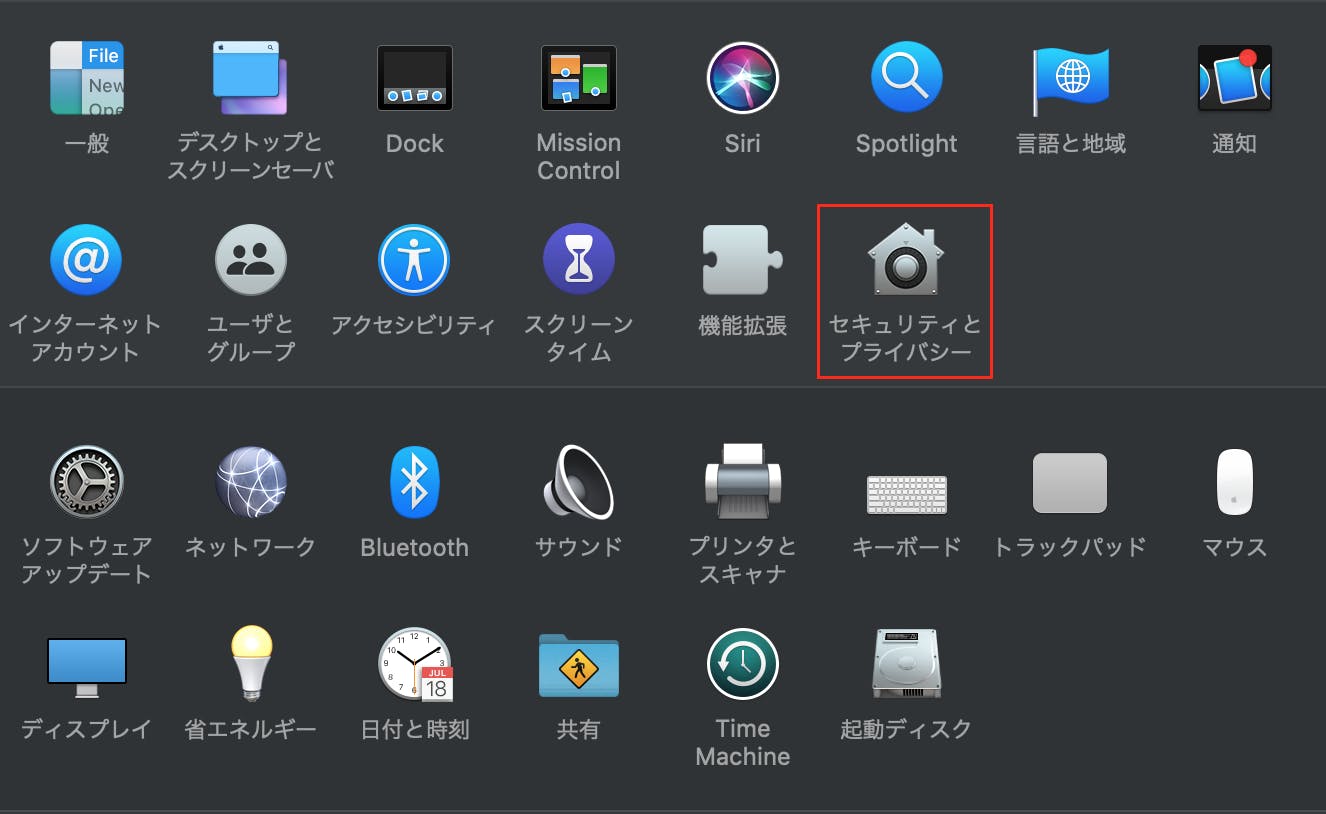Open 起動ディスク hard drive icon

906,664
